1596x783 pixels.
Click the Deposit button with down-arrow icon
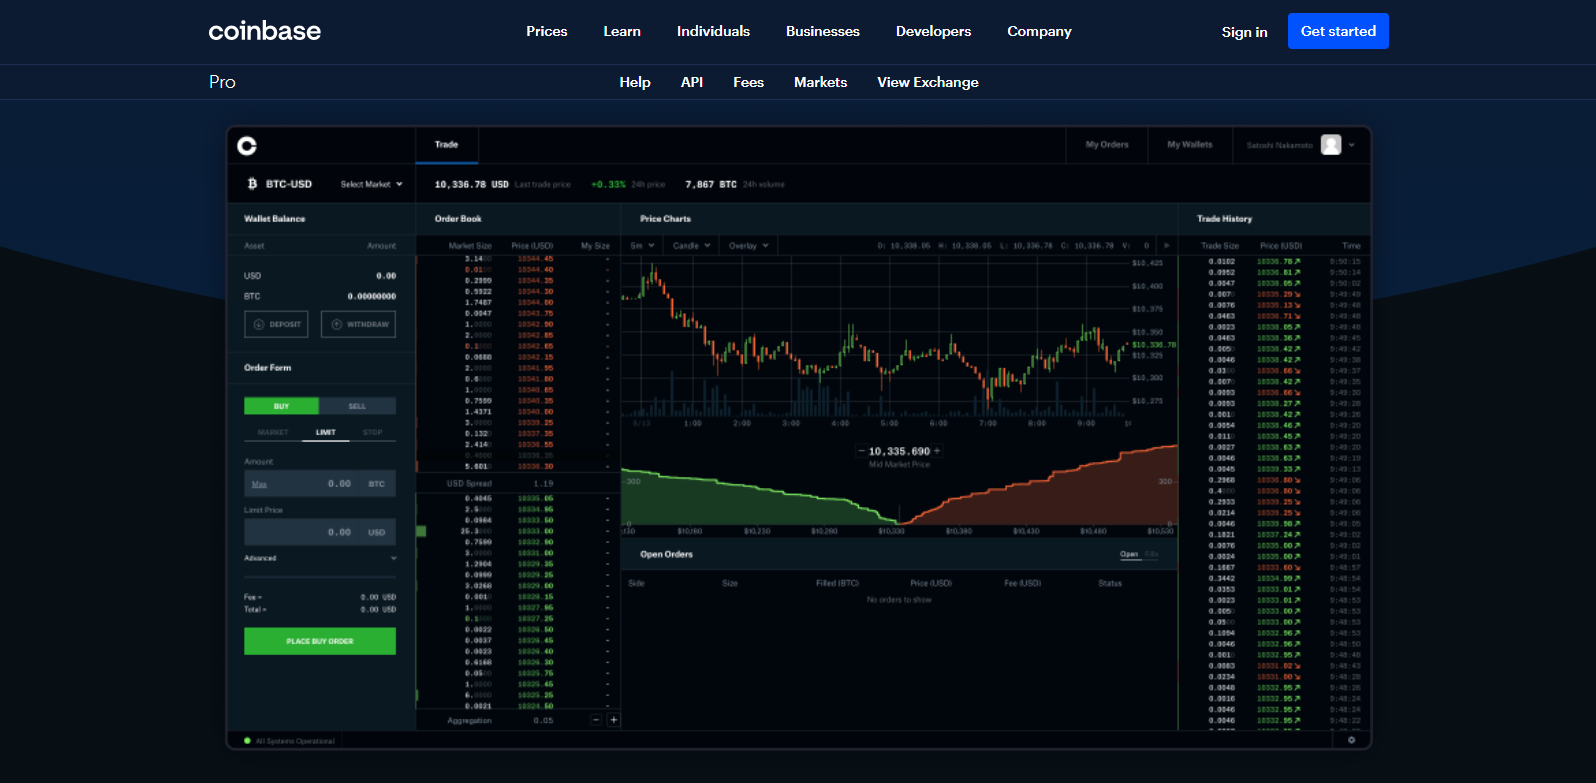click(276, 324)
